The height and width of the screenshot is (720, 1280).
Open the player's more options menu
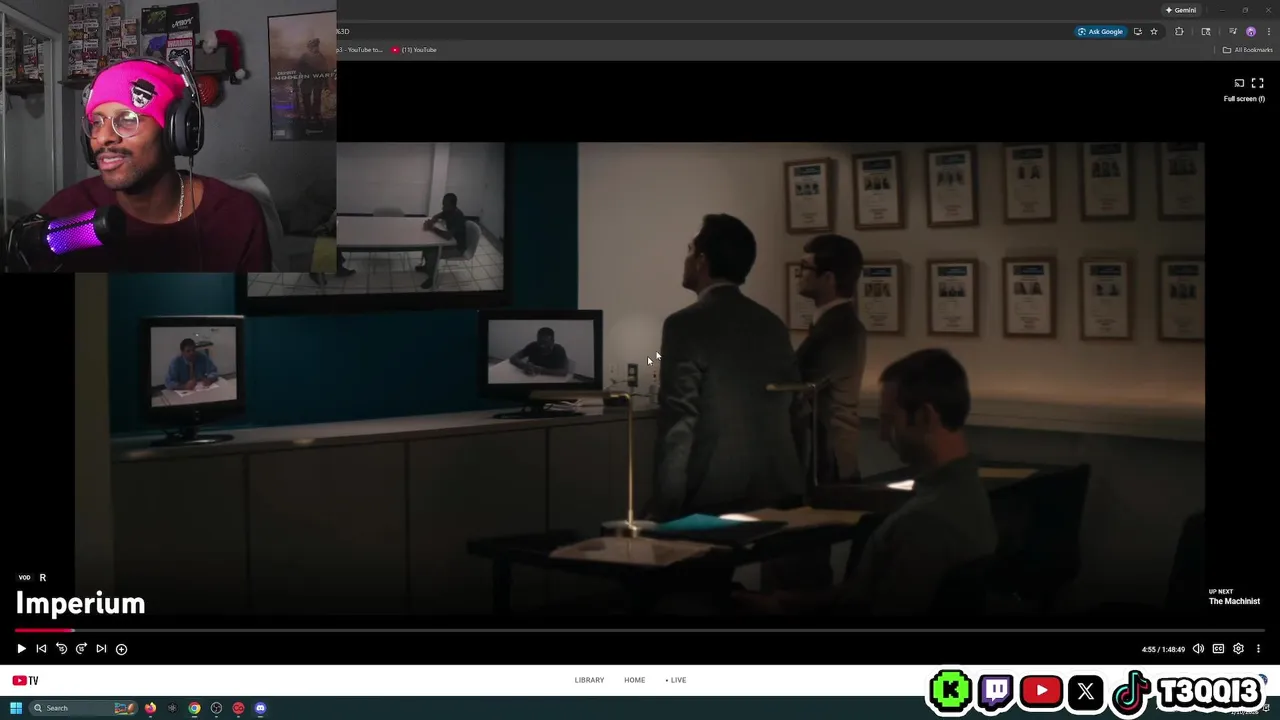[1258, 648]
